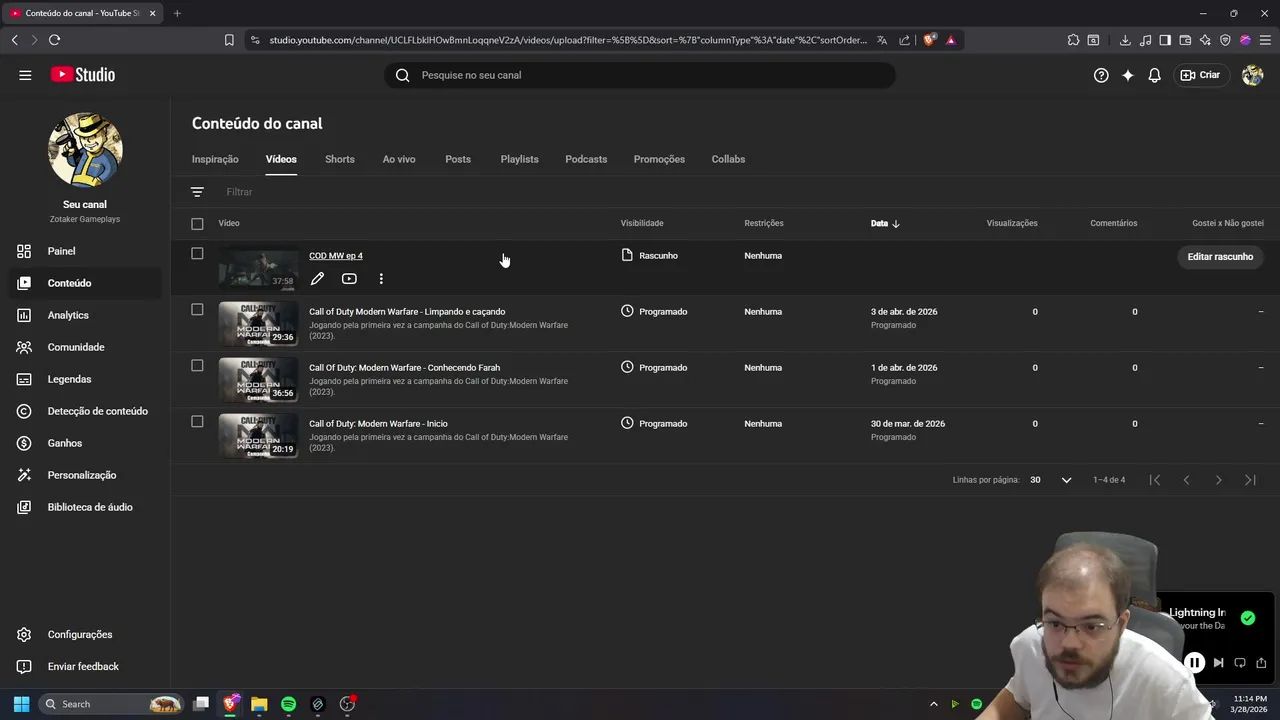Screen dimensions: 1280x720
Task: Select all videos header checkbox
Action: coord(197,224)
